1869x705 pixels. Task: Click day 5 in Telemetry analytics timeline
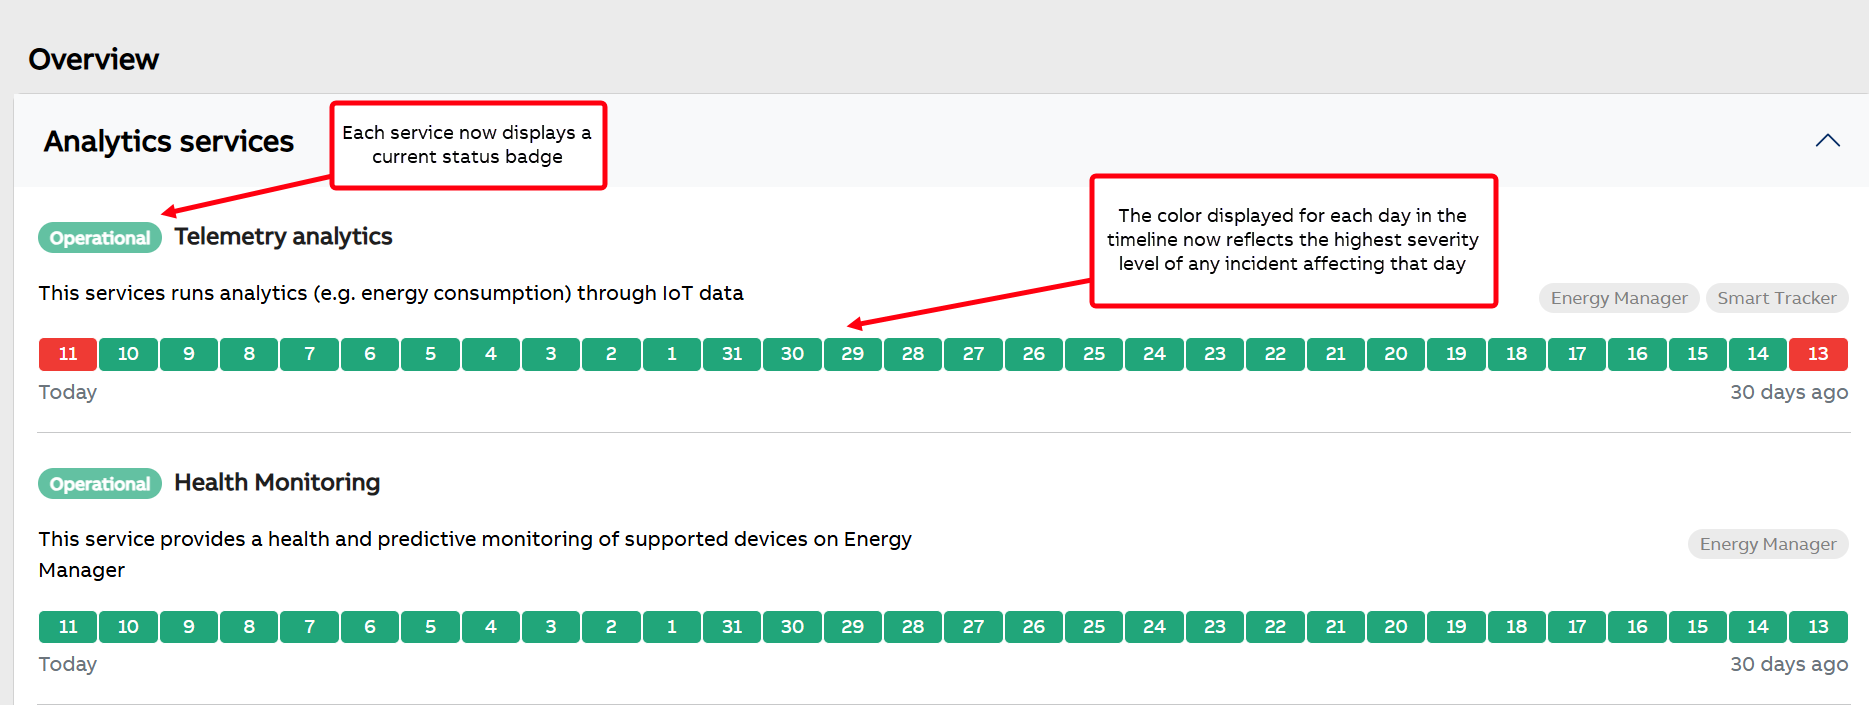coord(430,354)
